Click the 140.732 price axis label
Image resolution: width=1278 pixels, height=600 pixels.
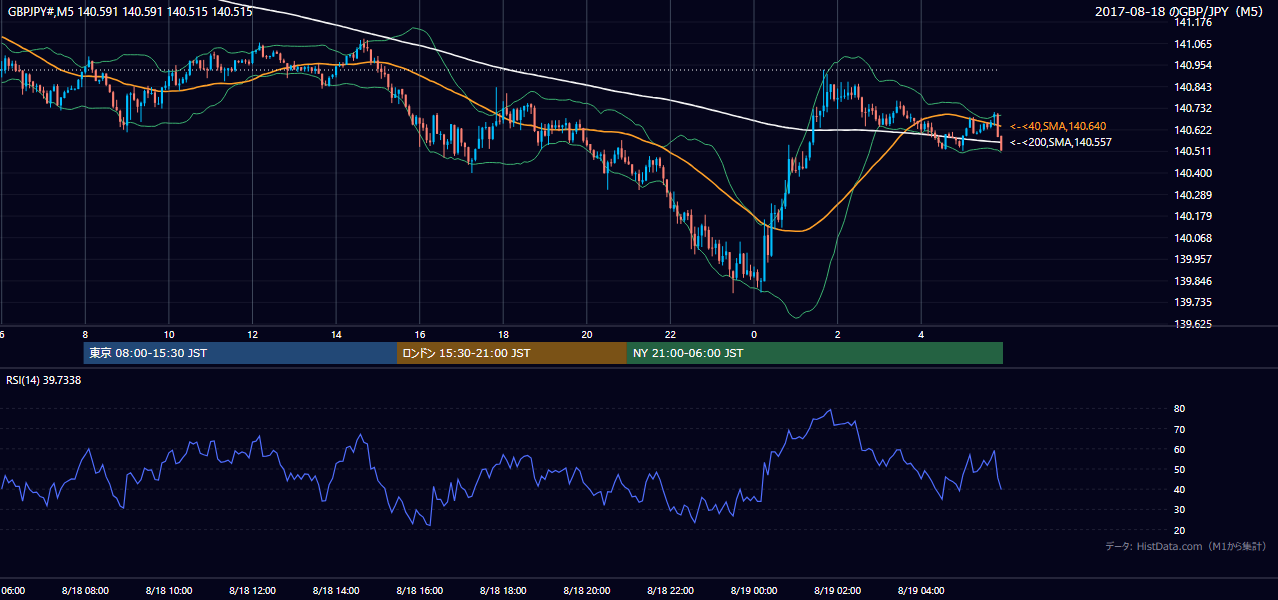point(1194,108)
